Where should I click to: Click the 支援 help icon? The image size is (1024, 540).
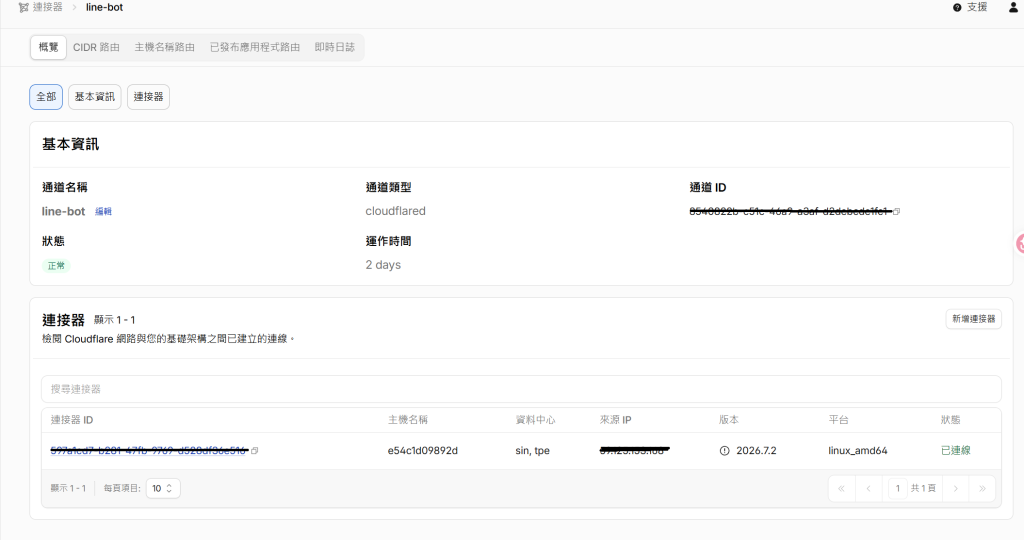click(x=957, y=7)
